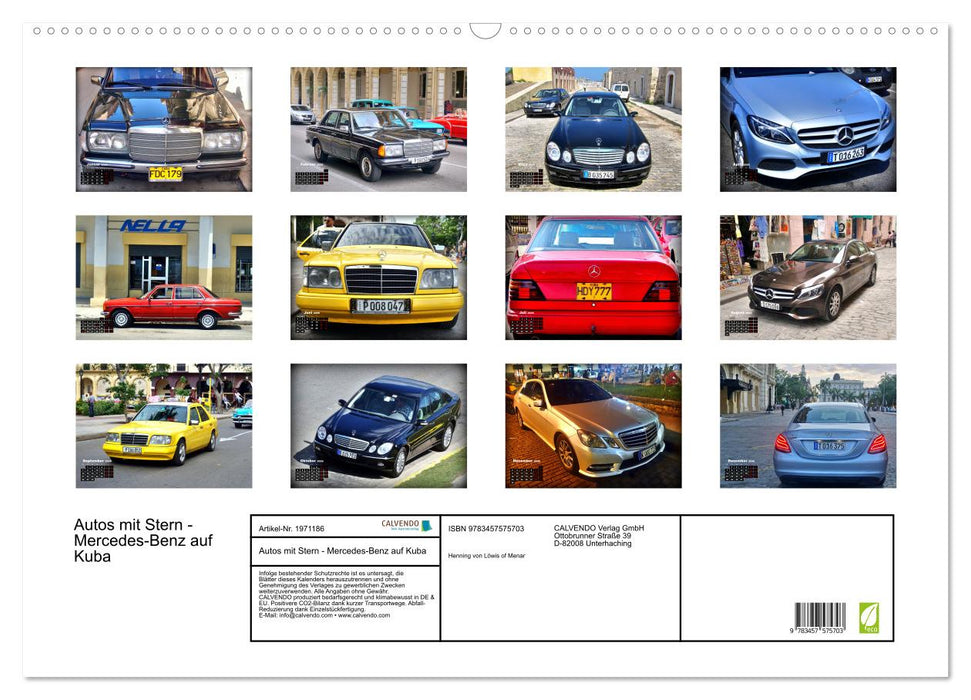Click the Mercedes emblem on the red coupe trunk
This screenshot has width=971, height=700.
click(x=594, y=270)
